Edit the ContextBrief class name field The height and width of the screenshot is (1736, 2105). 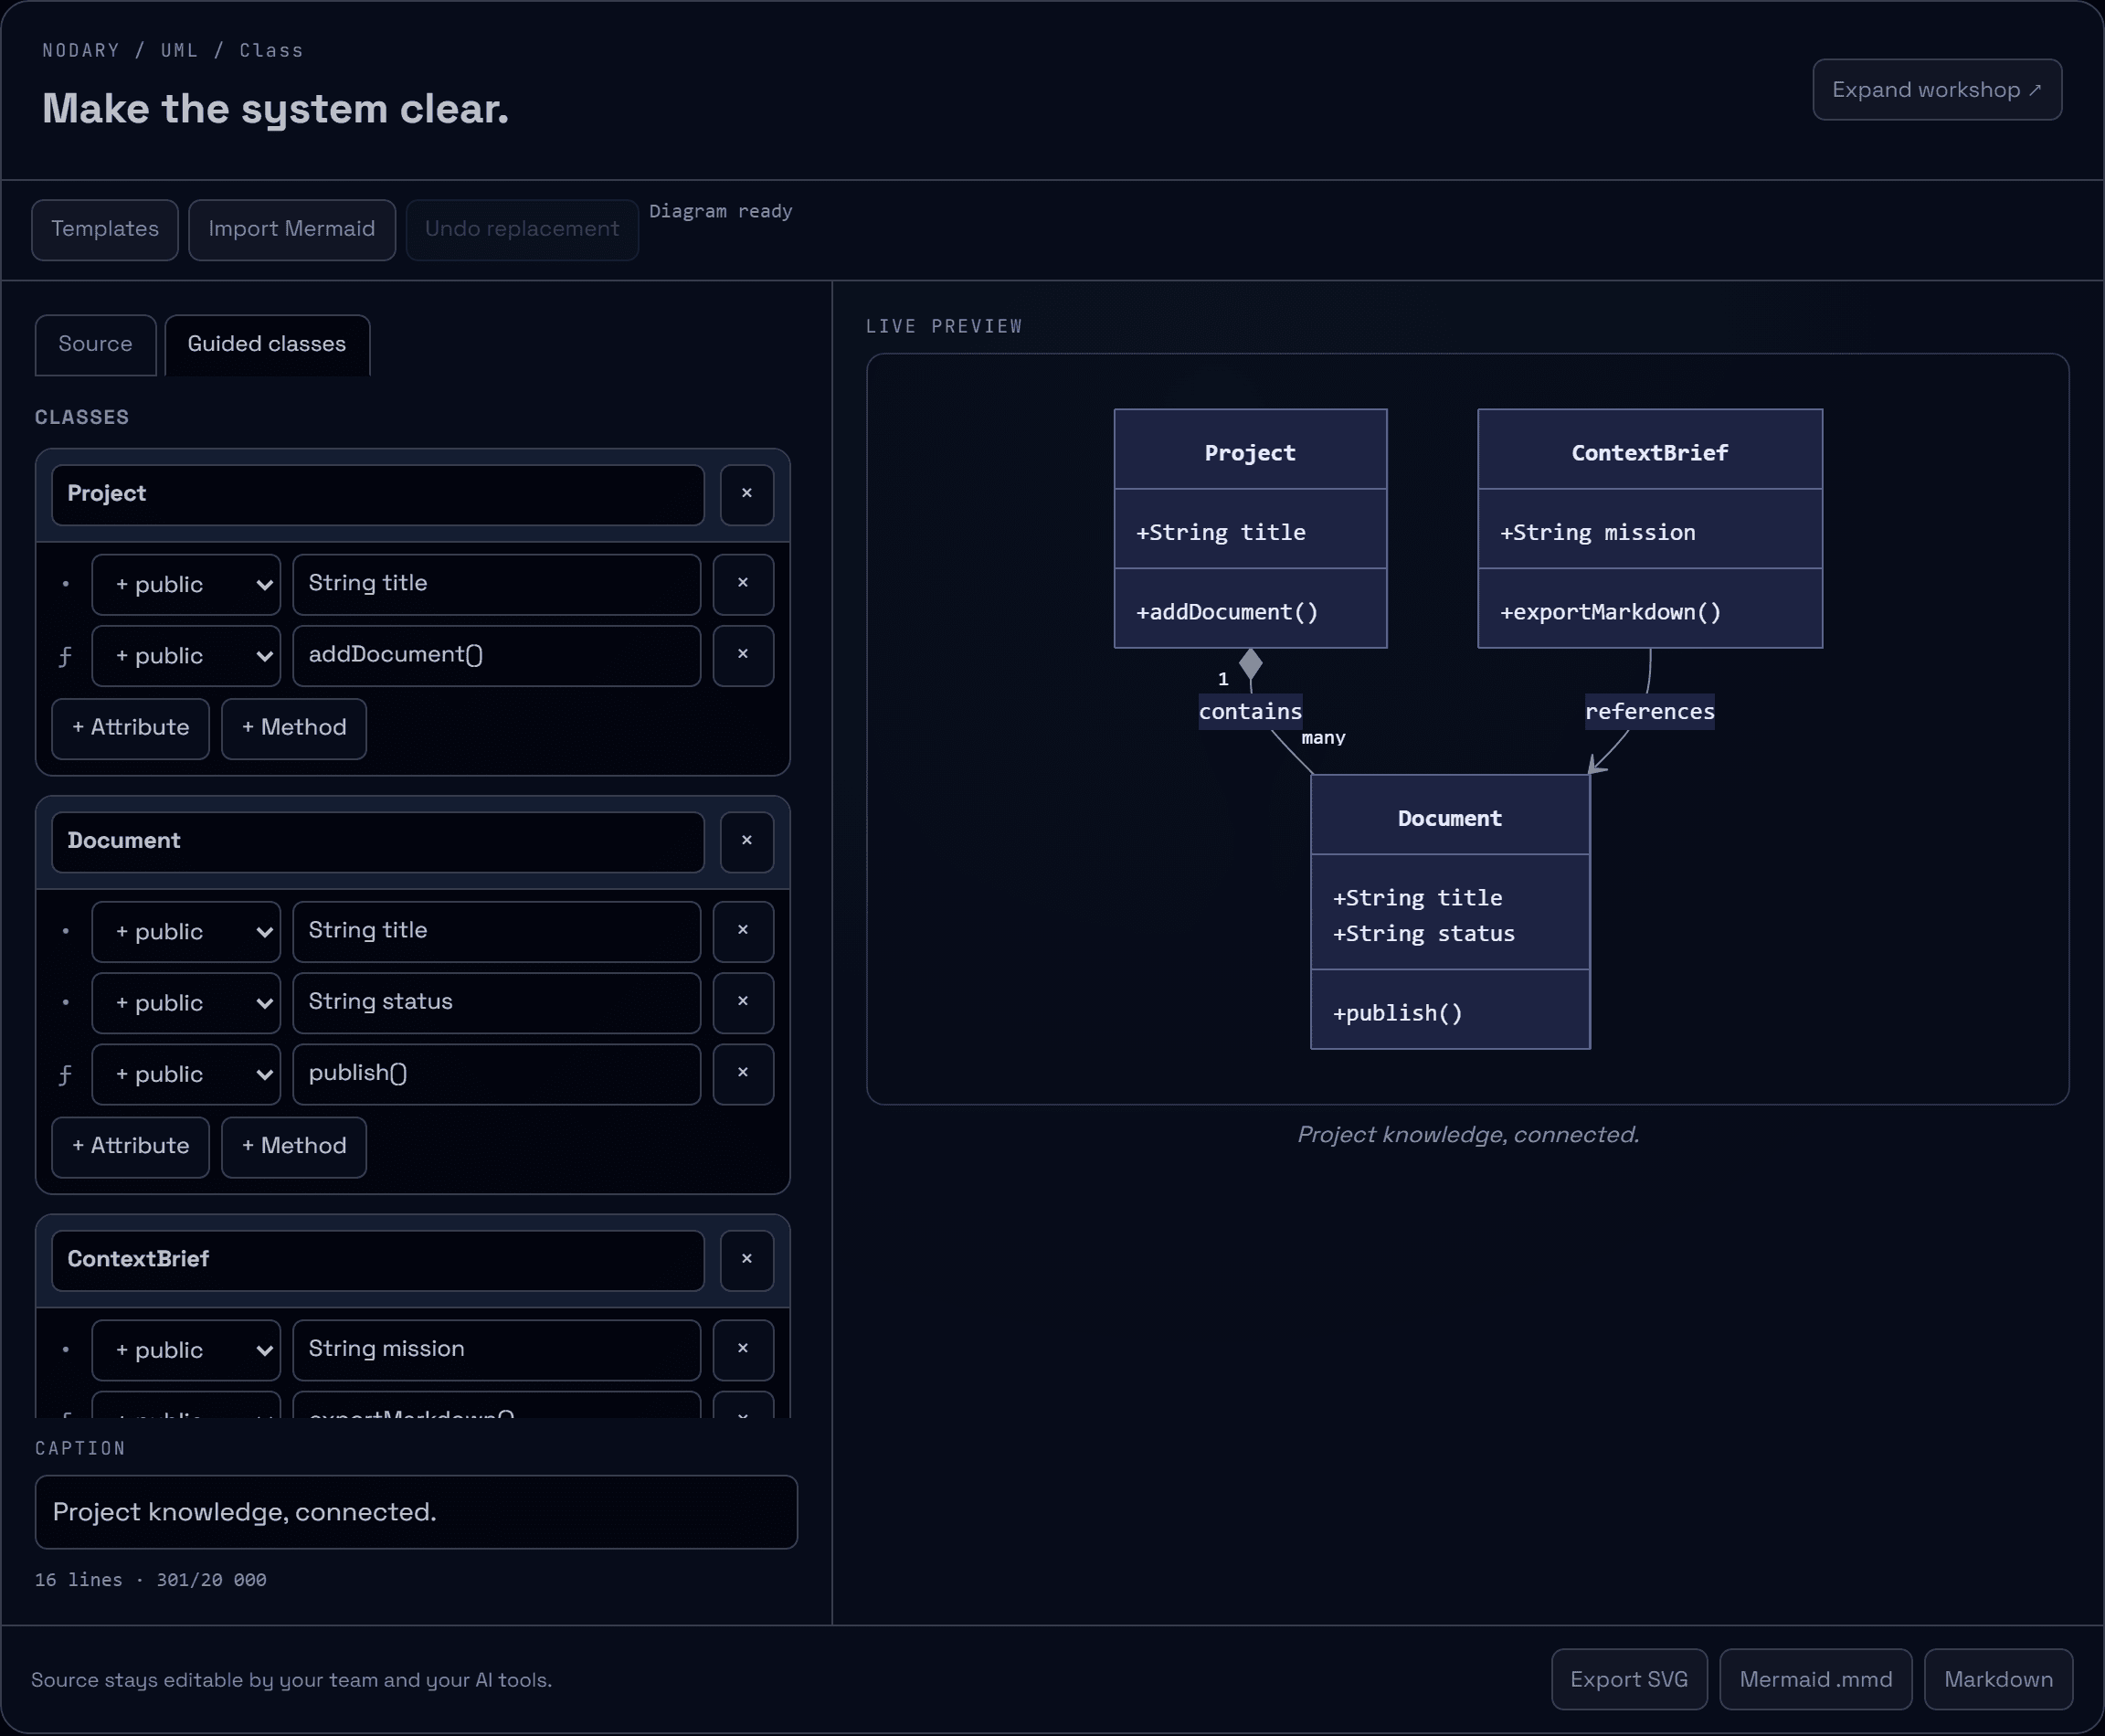(378, 1260)
